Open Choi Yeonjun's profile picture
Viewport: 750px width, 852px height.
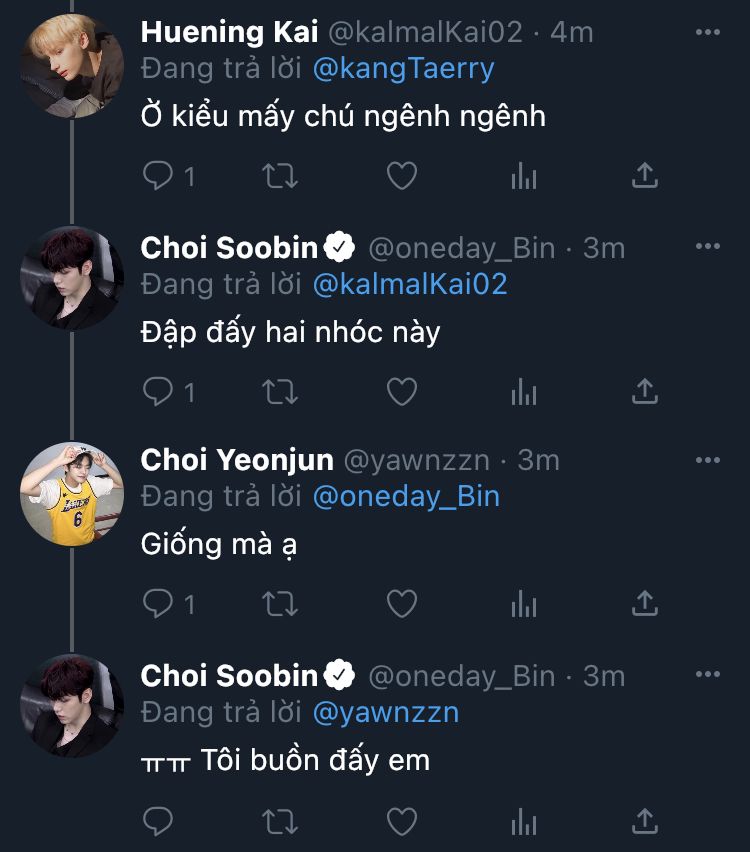pos(72,494)
